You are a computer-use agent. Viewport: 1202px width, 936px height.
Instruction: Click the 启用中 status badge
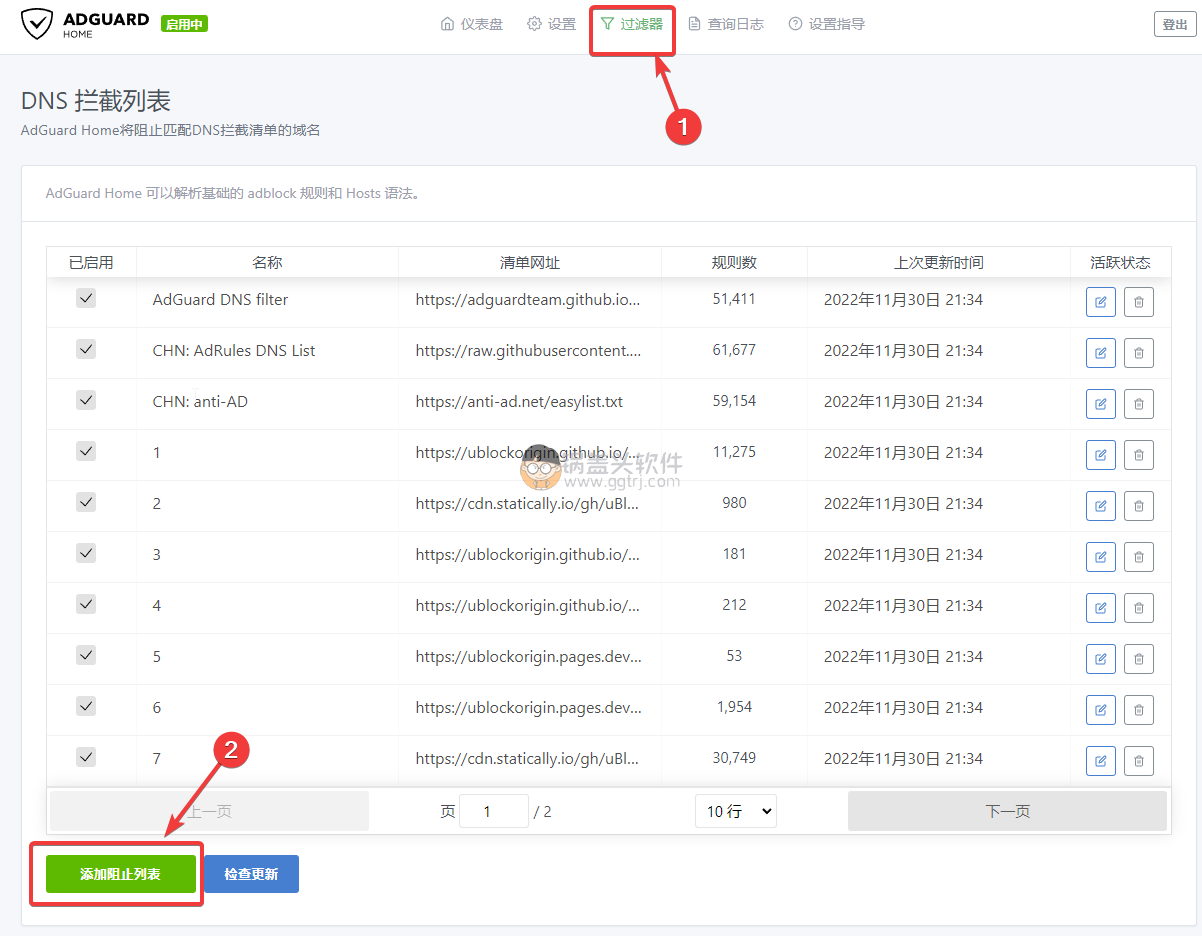[x=184, y=24]
